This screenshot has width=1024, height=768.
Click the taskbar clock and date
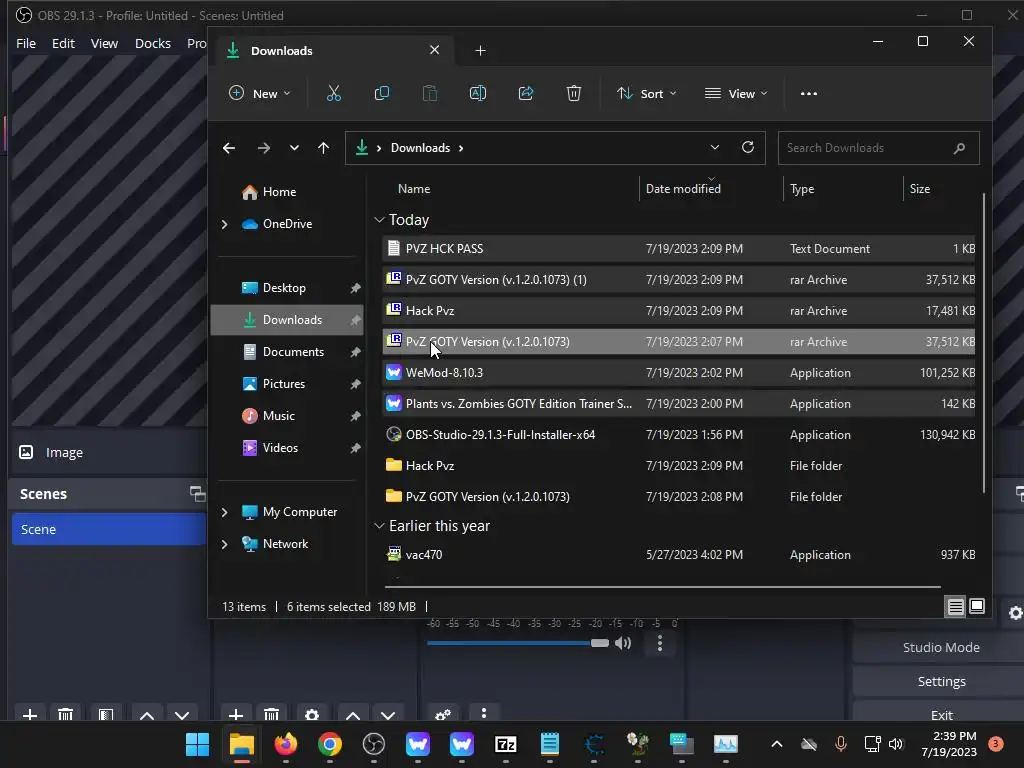pyautogui.click(x=949, y=744)
